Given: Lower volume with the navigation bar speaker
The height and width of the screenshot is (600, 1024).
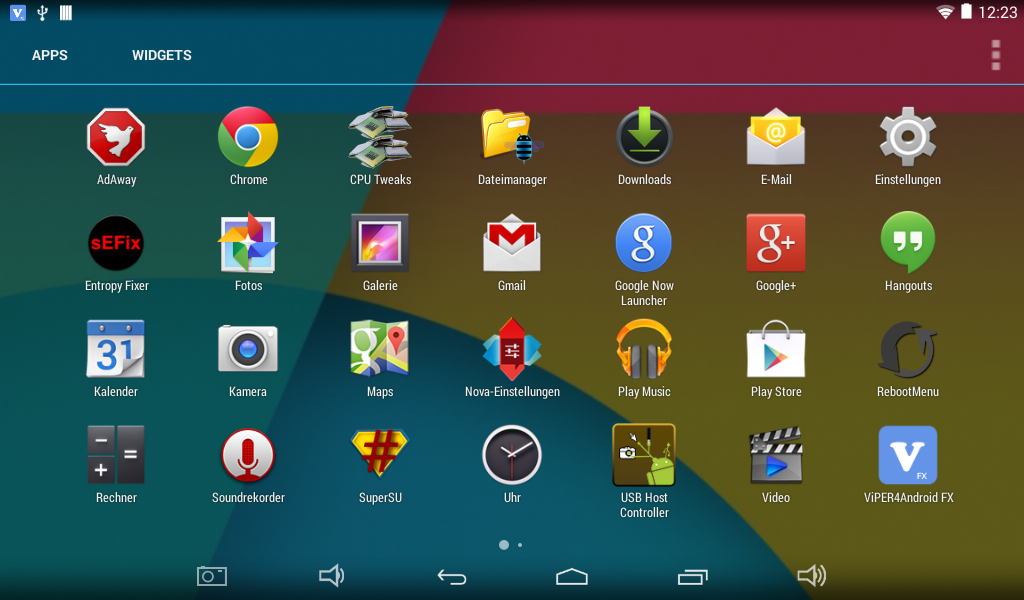Looking at the screenshot, I should (331, 575).
